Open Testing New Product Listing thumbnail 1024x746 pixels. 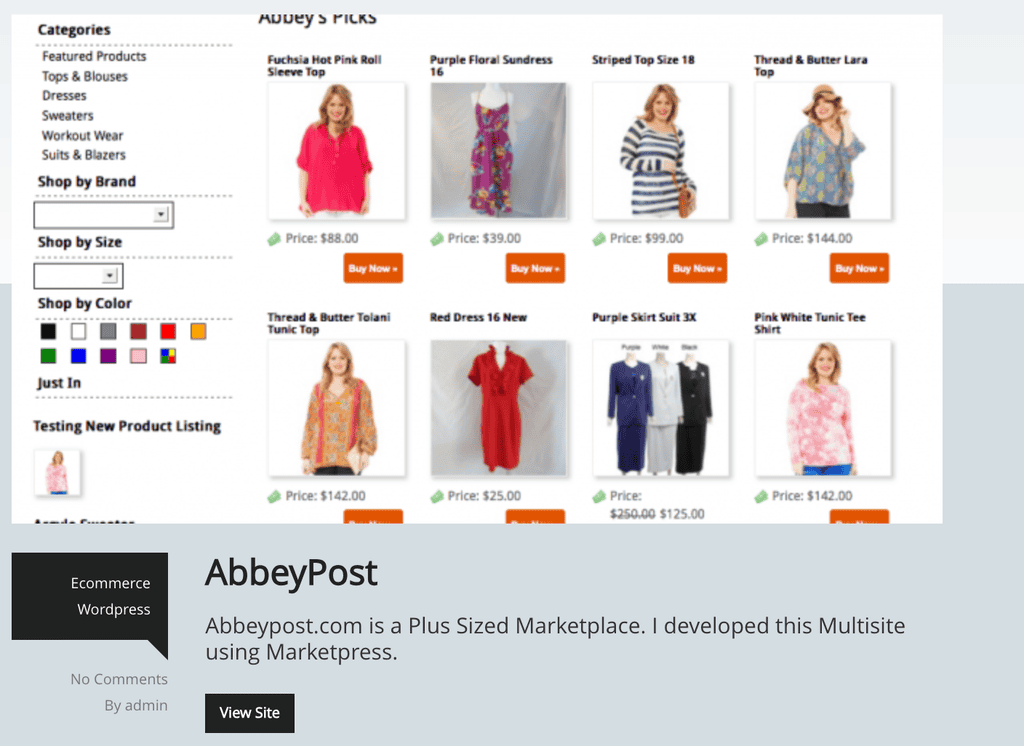(57, 472)
